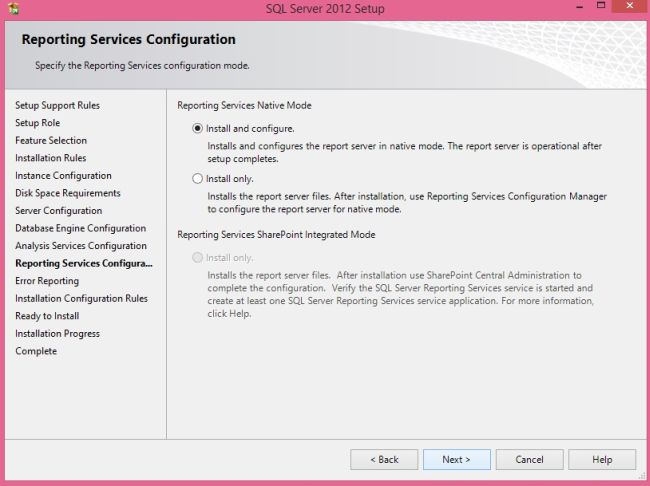650x486 pixels.
Task: Close the SQL Server 2012 Setup window
Action: coord(629,6)
